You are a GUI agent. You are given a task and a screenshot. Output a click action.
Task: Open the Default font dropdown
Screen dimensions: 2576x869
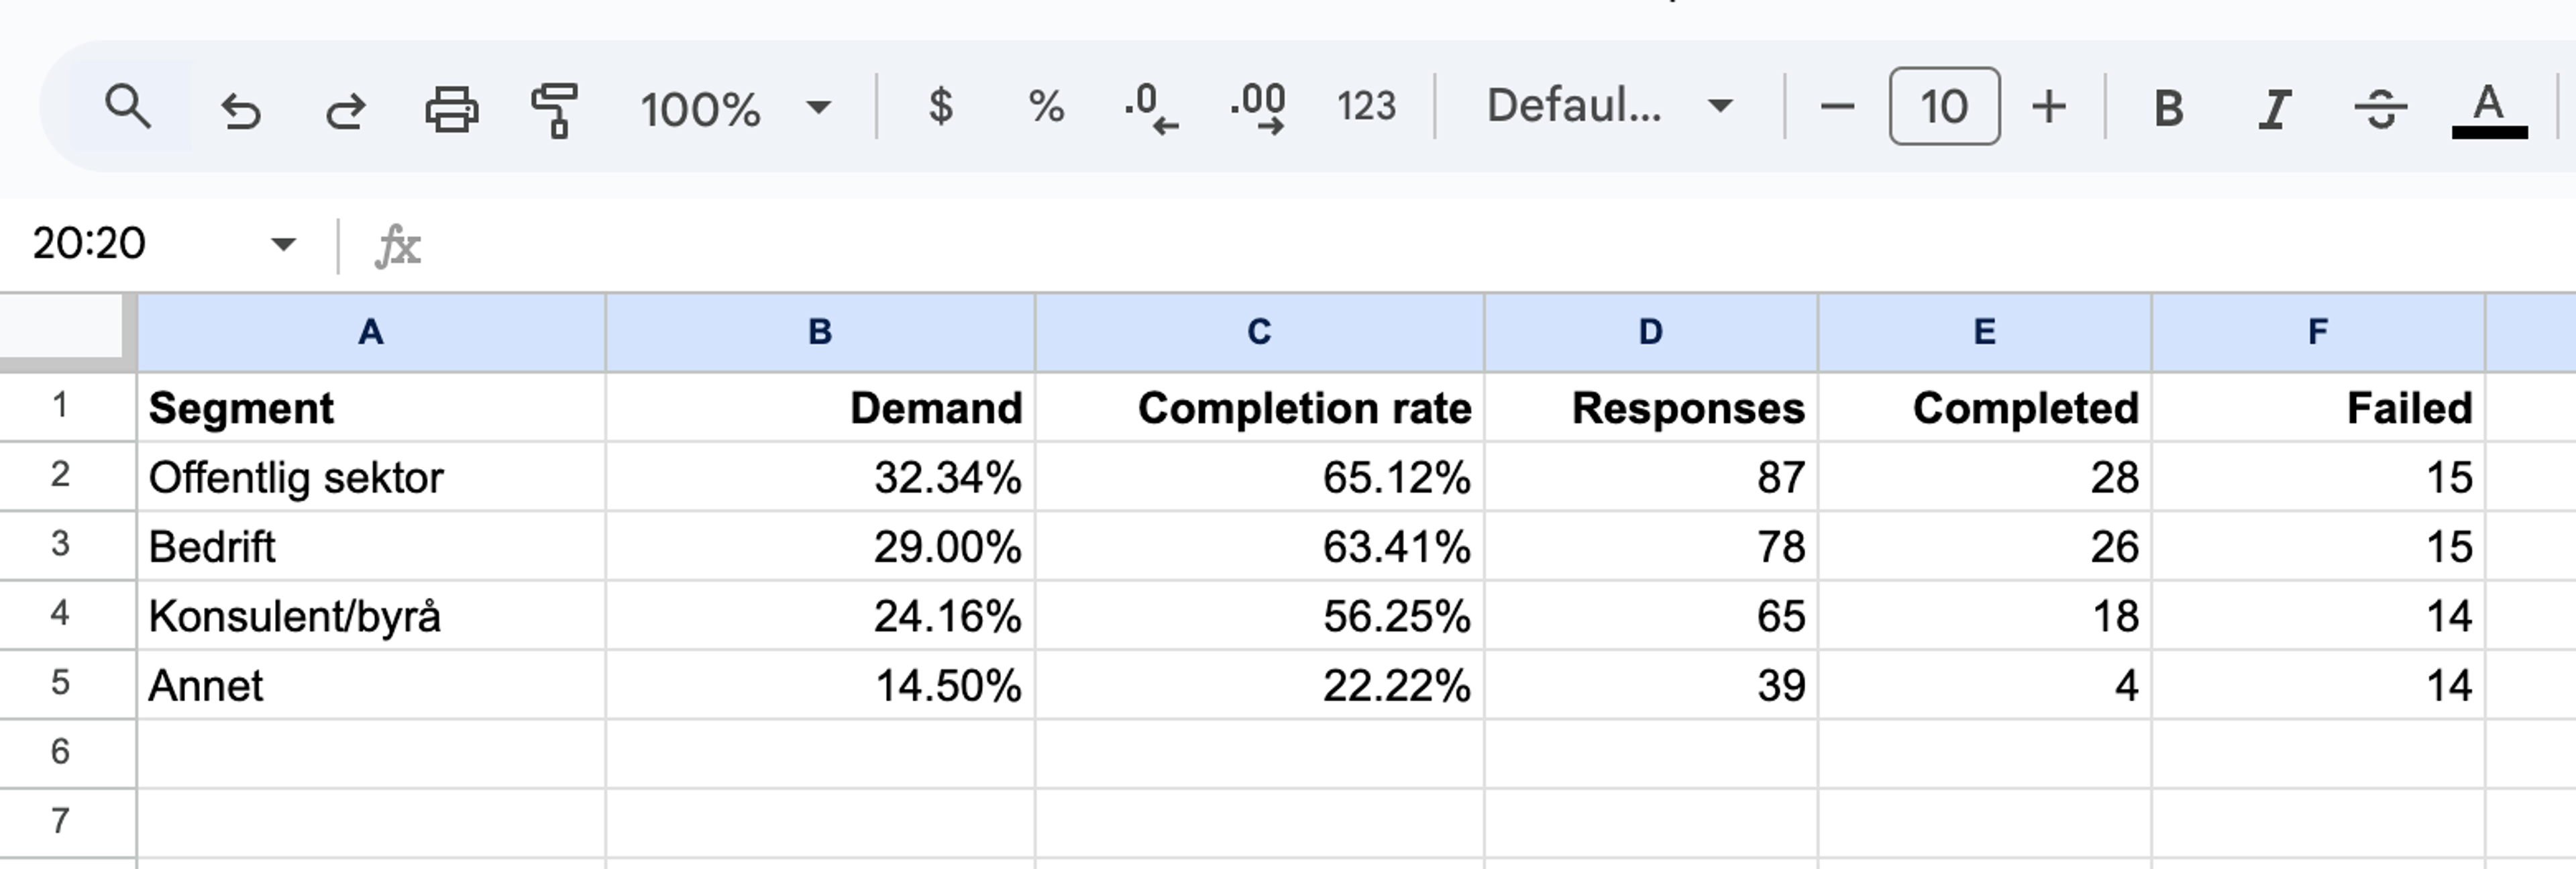[x=1610, y=106]
